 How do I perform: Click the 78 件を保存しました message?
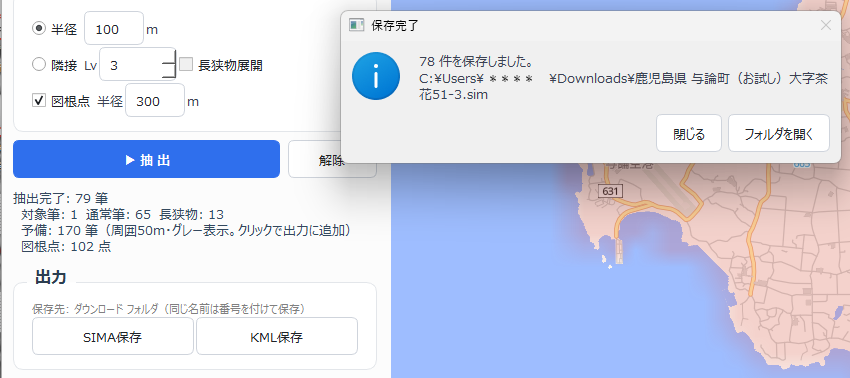478,60
